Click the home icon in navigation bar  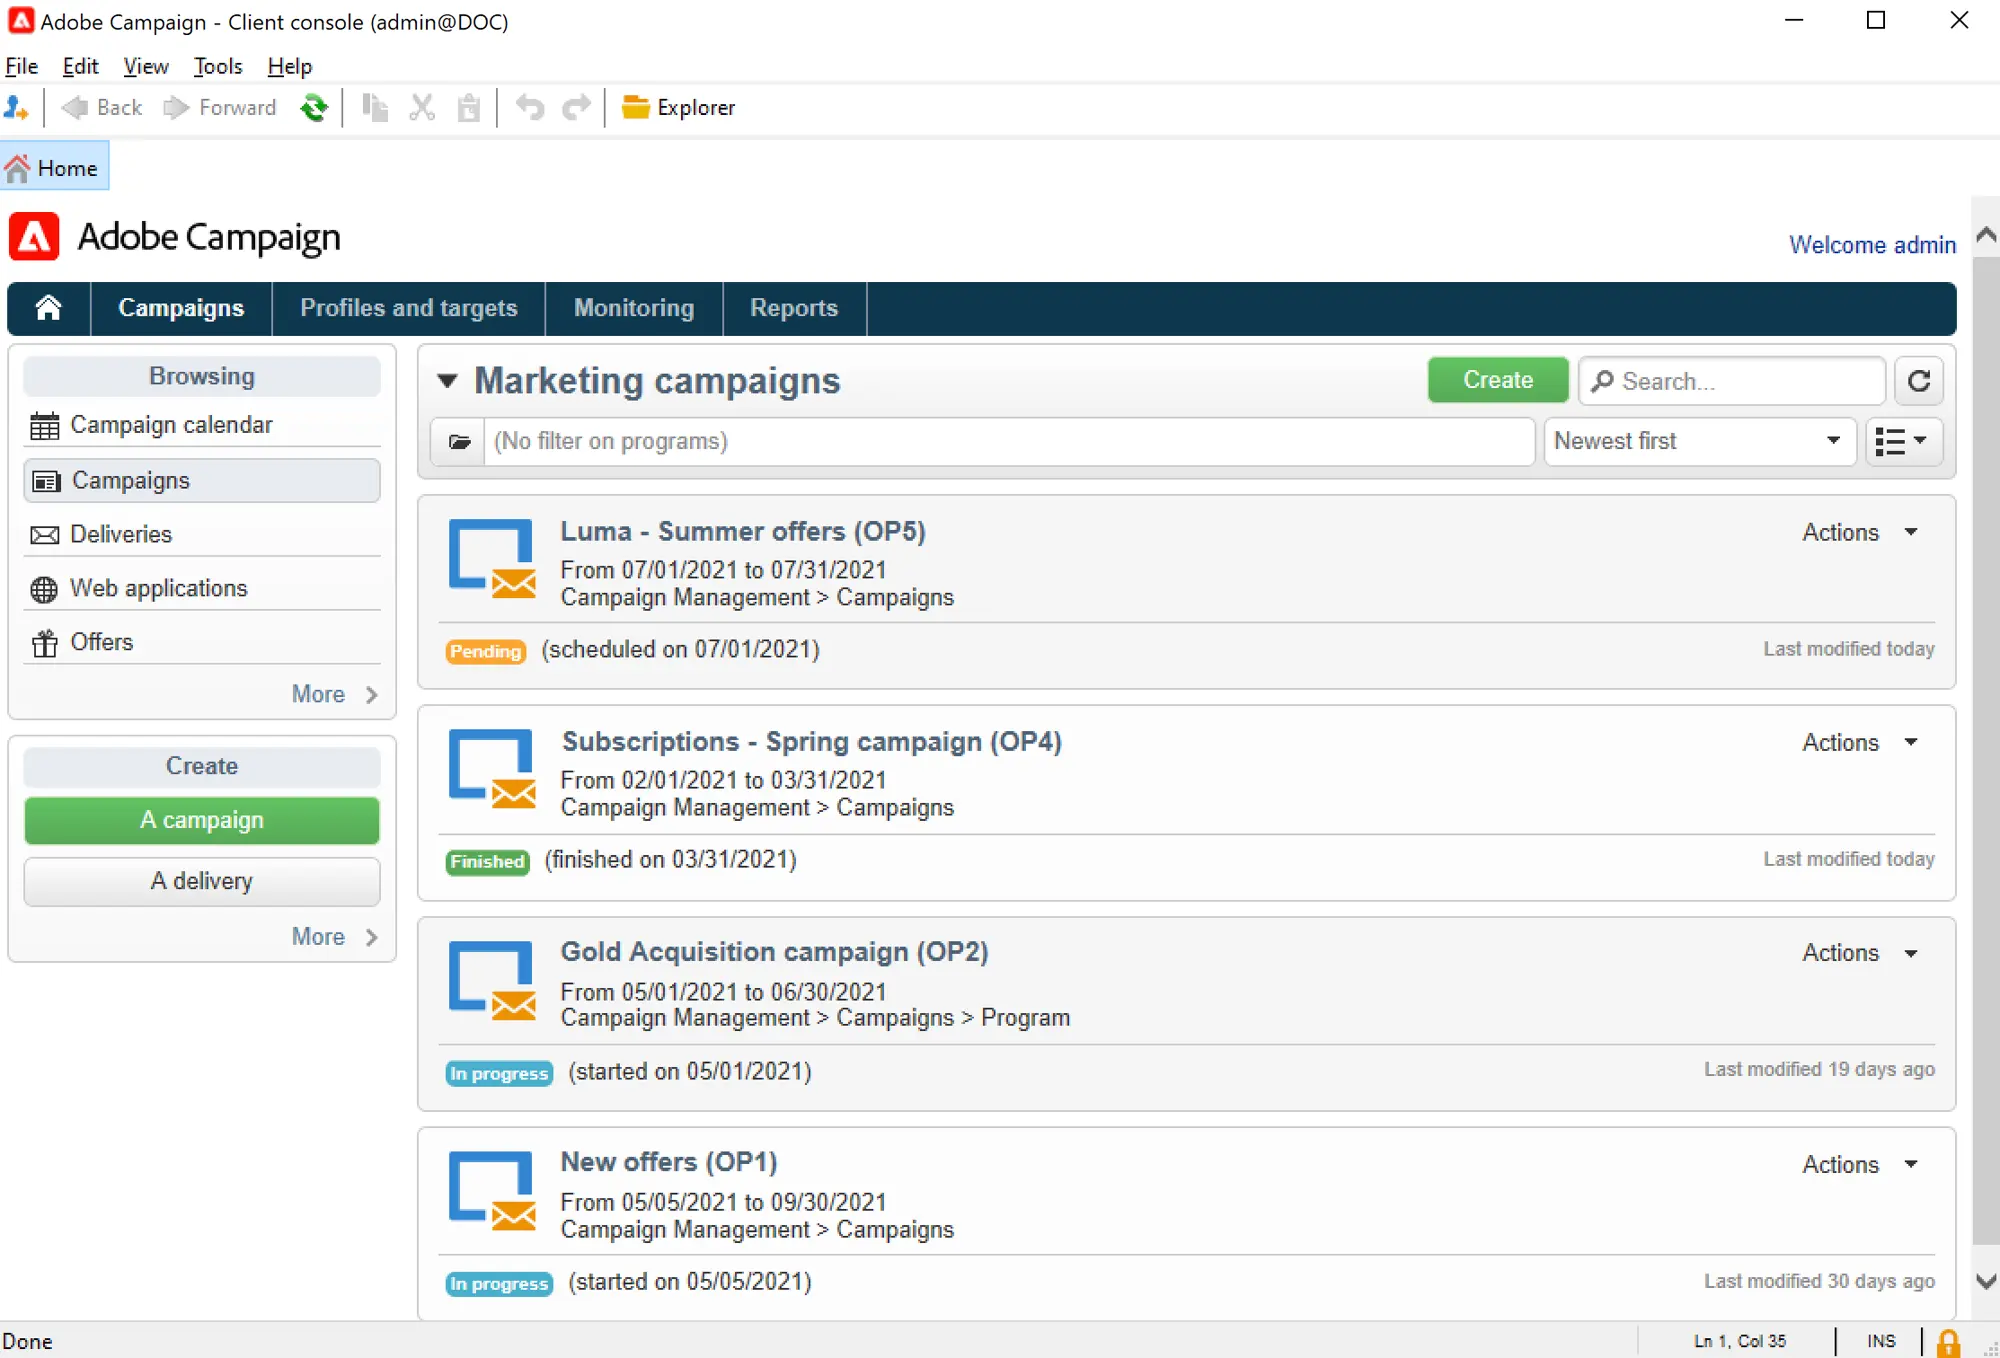tap(48, 308)
